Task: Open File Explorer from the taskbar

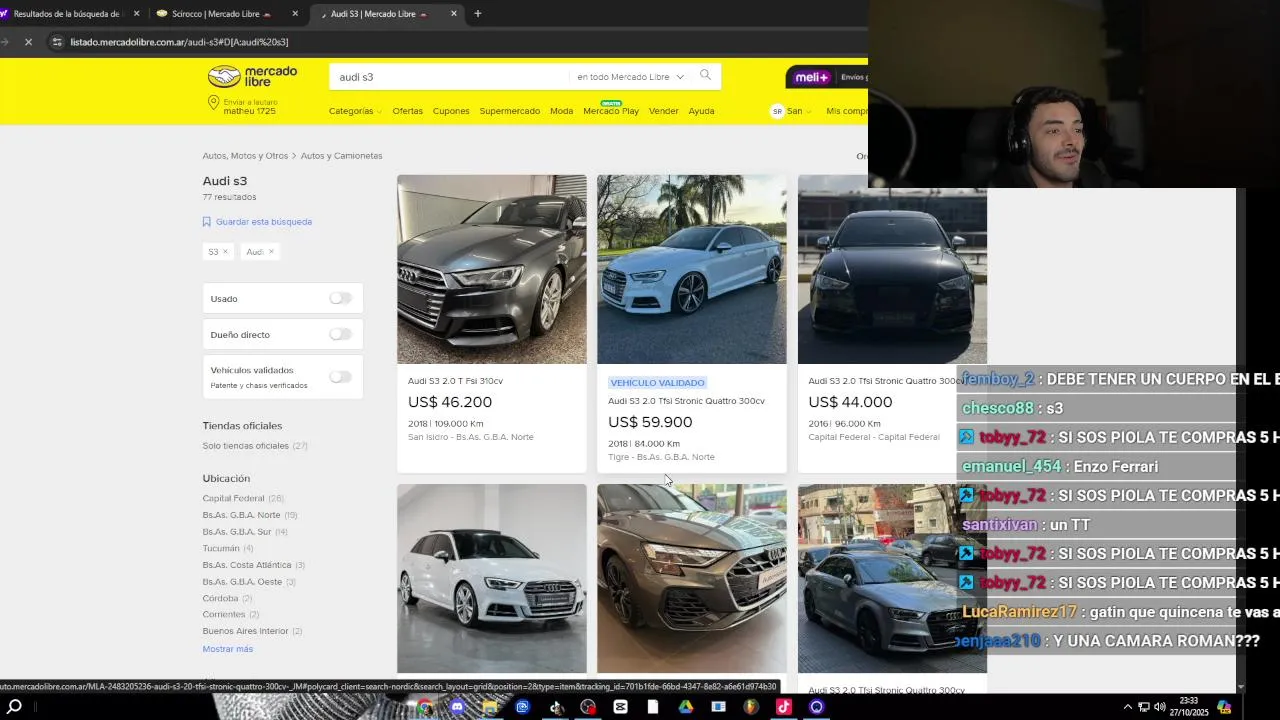Action: pyautogui.click(x=490, y=707)
